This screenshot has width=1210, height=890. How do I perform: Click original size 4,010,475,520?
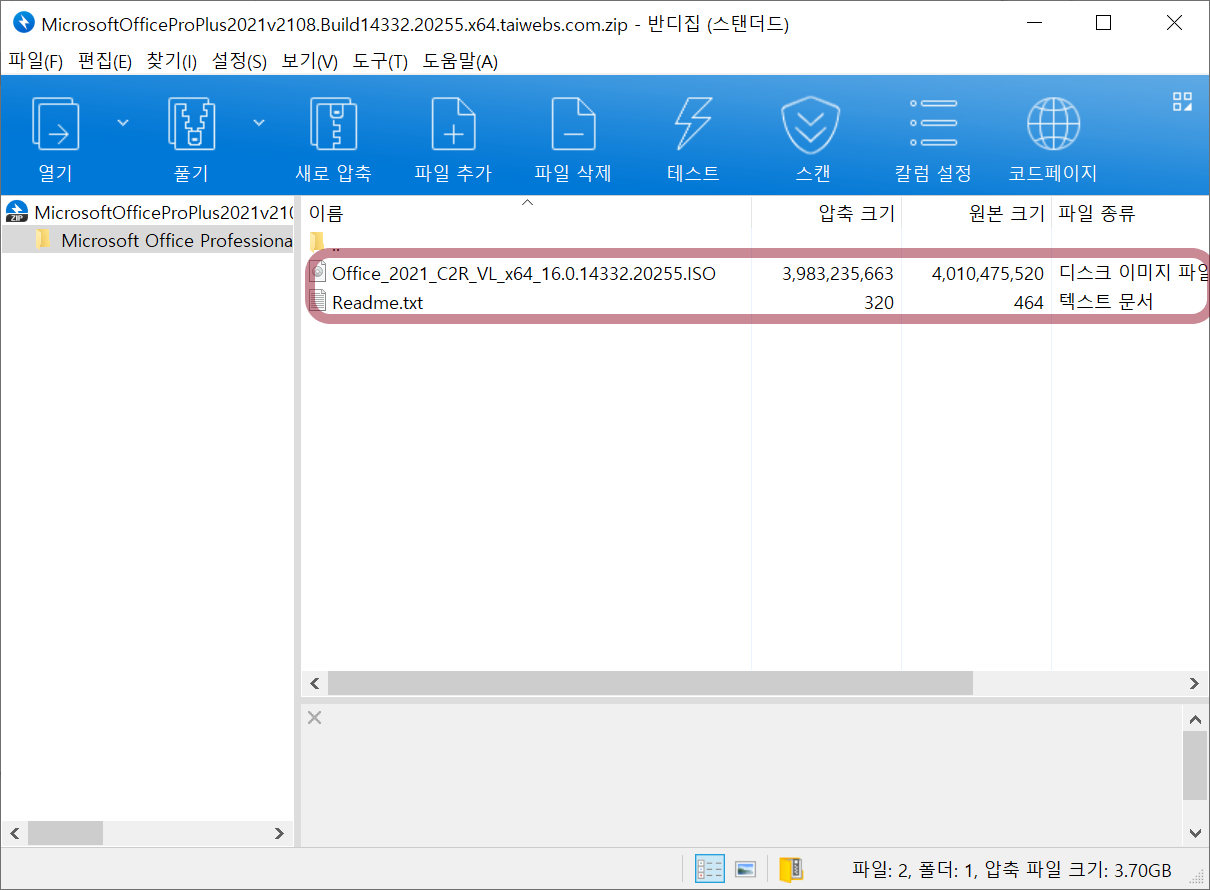coord(988,273)
